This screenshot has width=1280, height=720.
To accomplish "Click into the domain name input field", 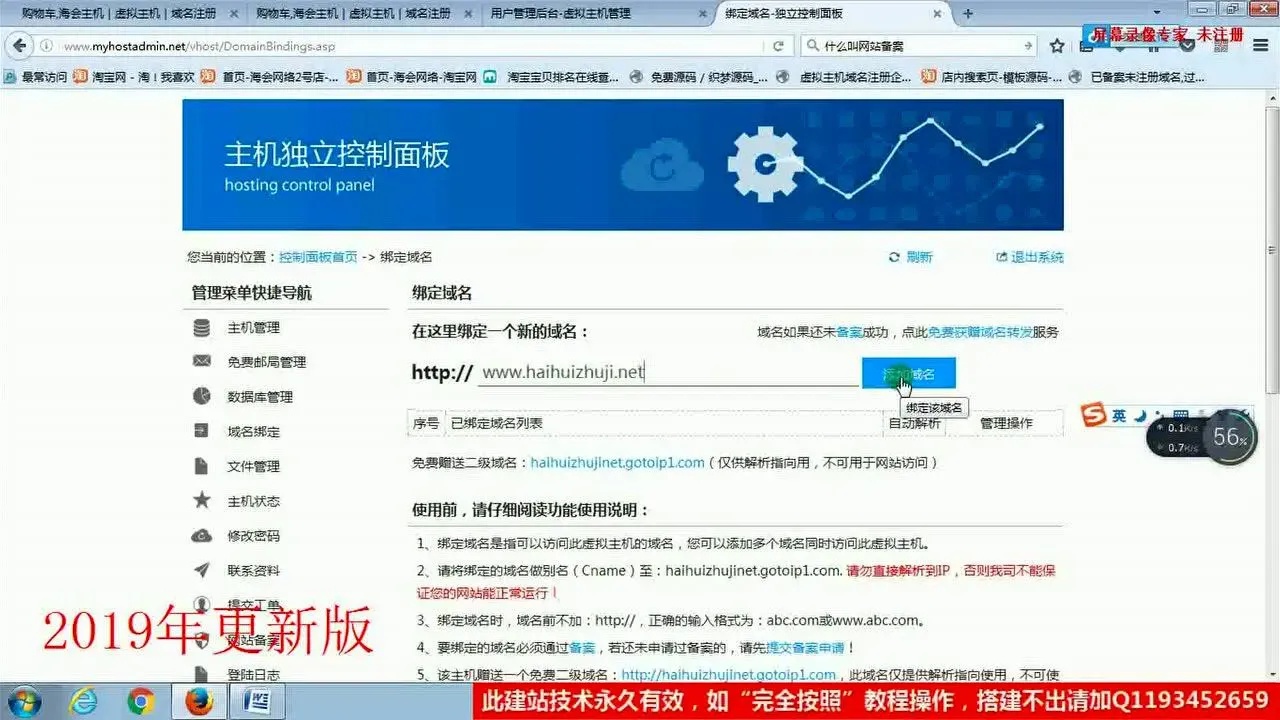I will coord(668,372).
